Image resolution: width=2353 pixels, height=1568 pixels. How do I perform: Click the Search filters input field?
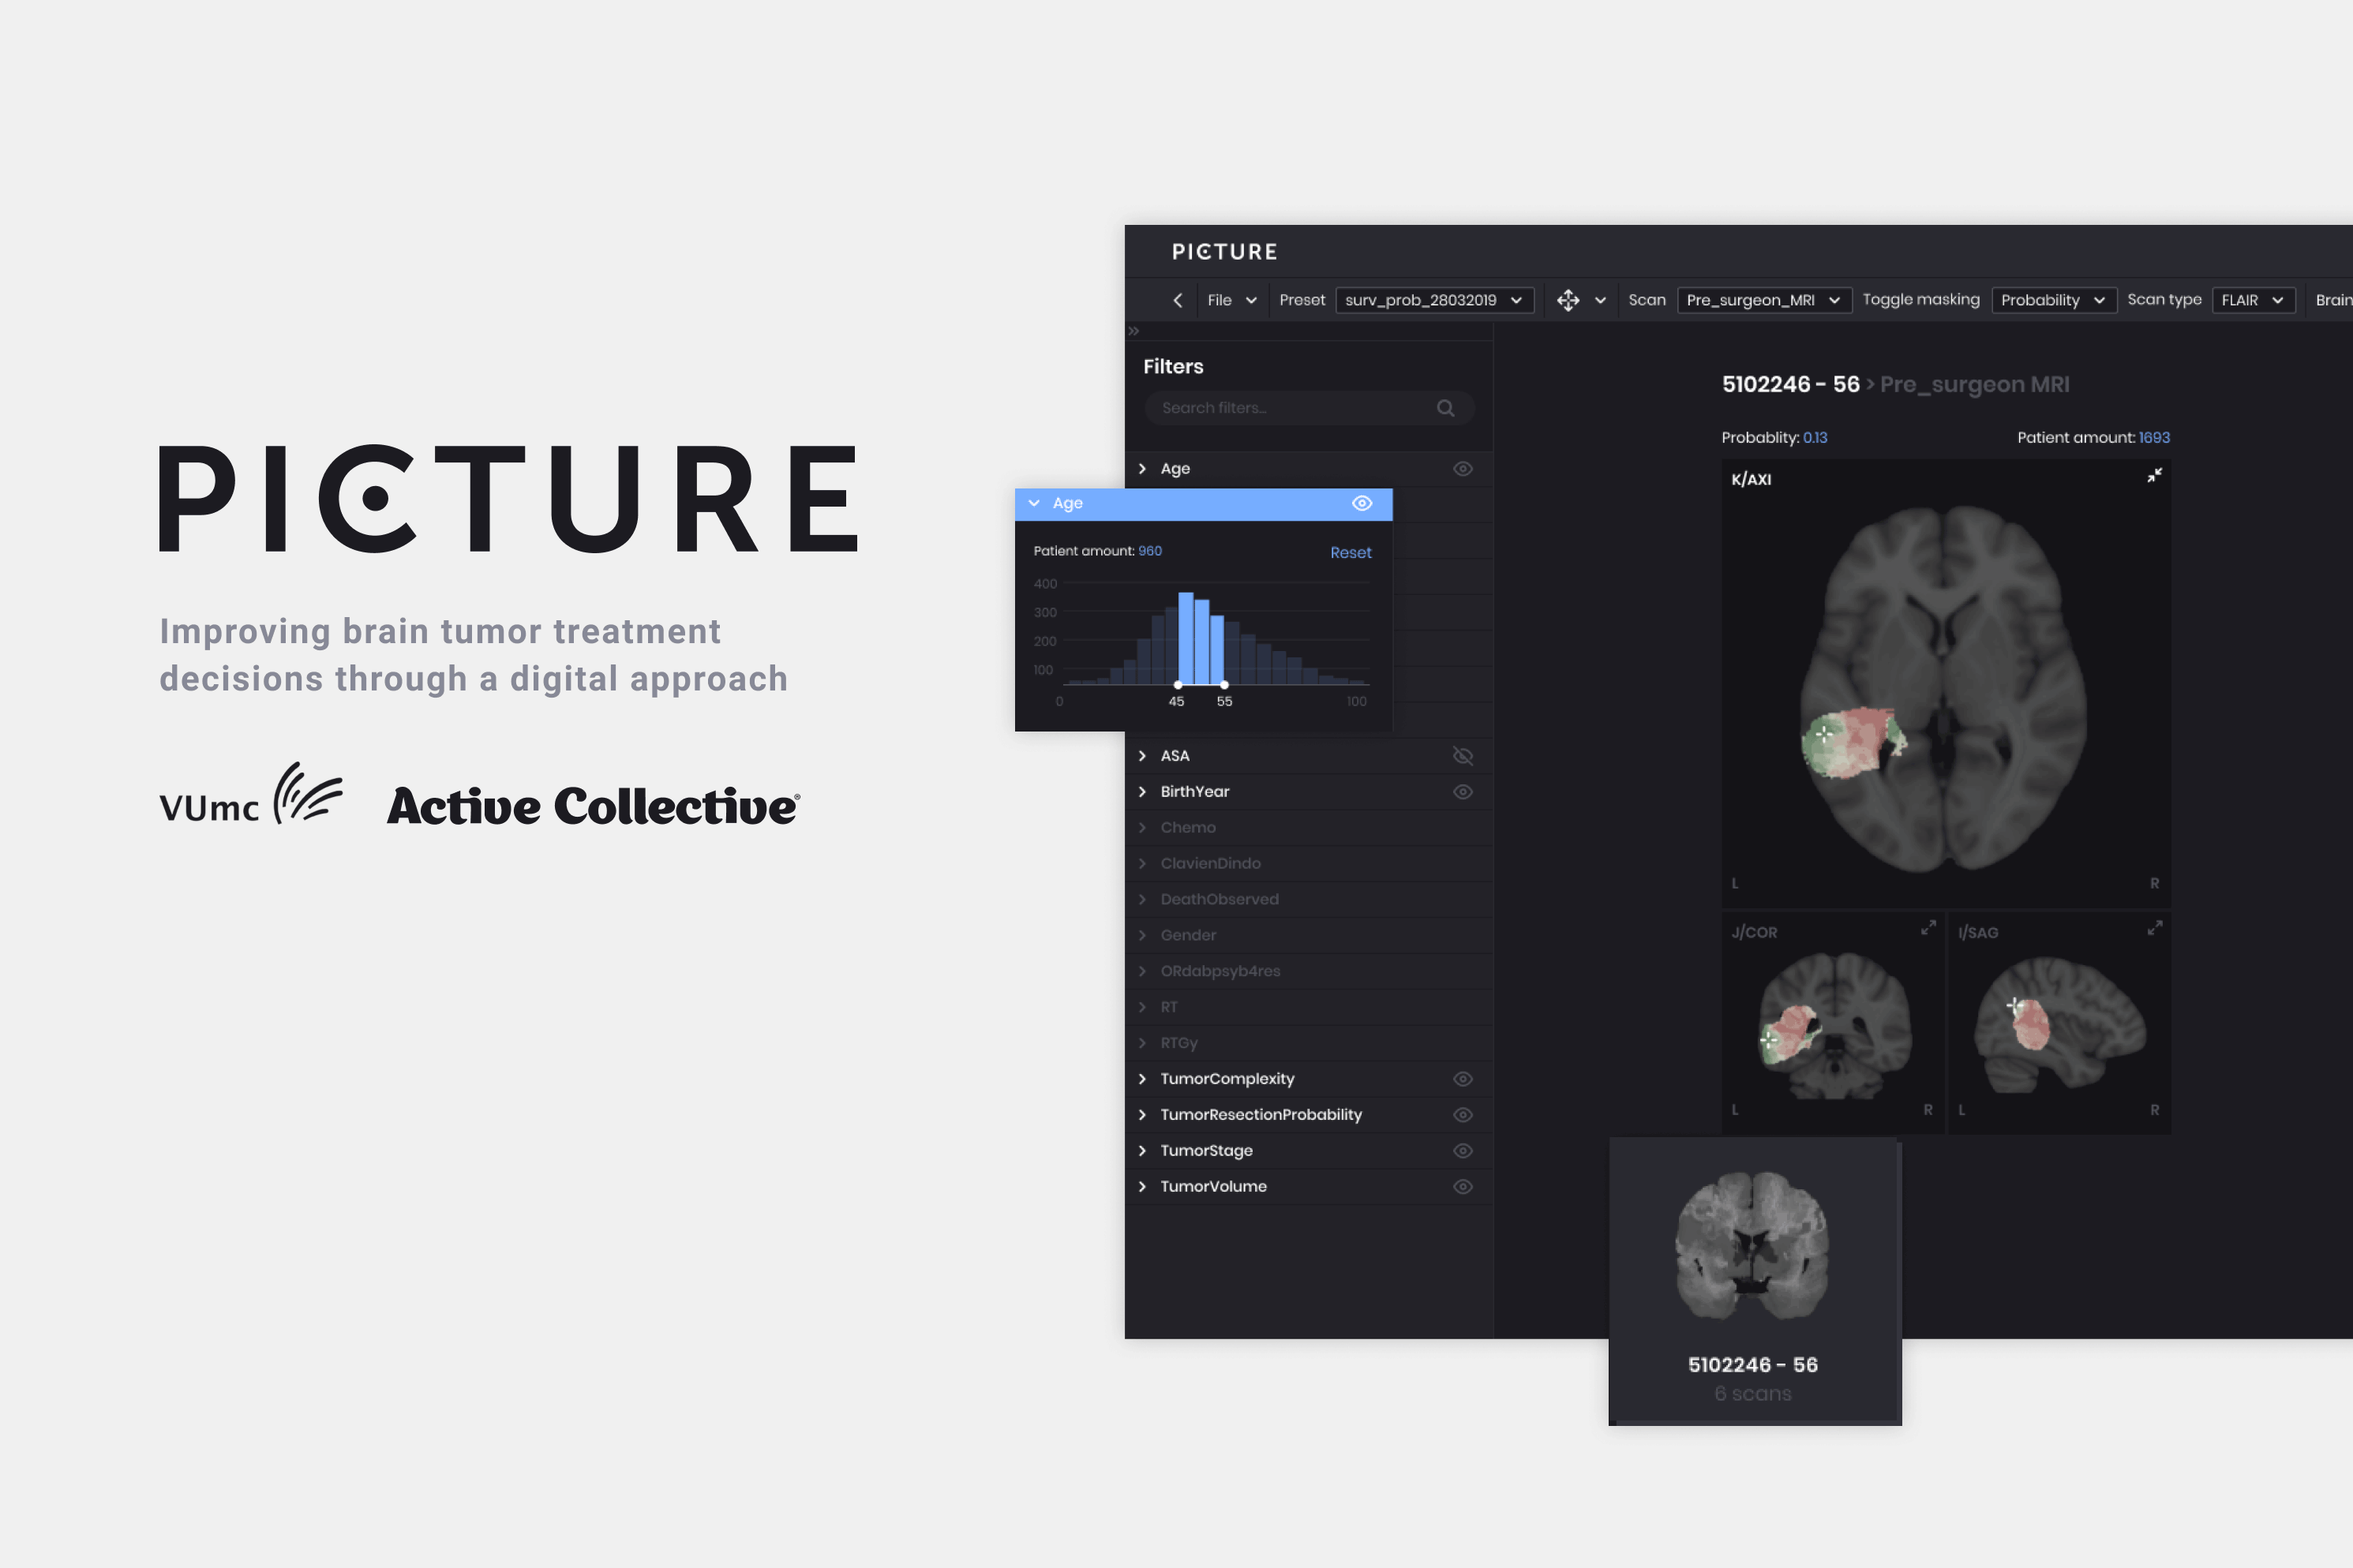pos(1308,408)
